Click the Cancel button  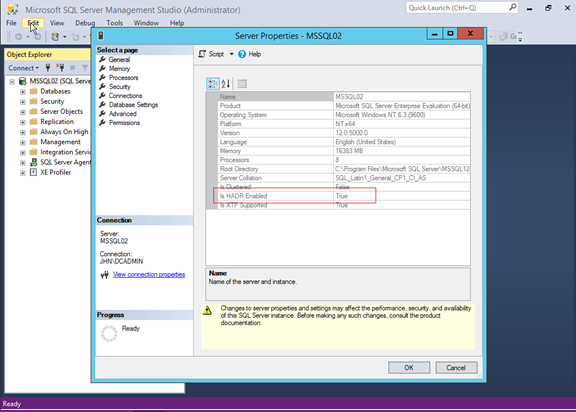click(x=456, y=368)
